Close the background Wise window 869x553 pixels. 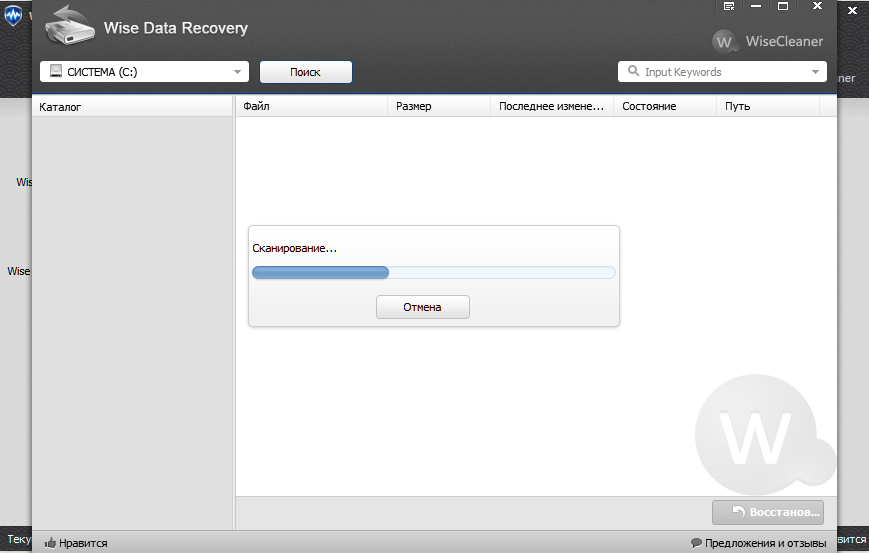[x=852, y=11]
